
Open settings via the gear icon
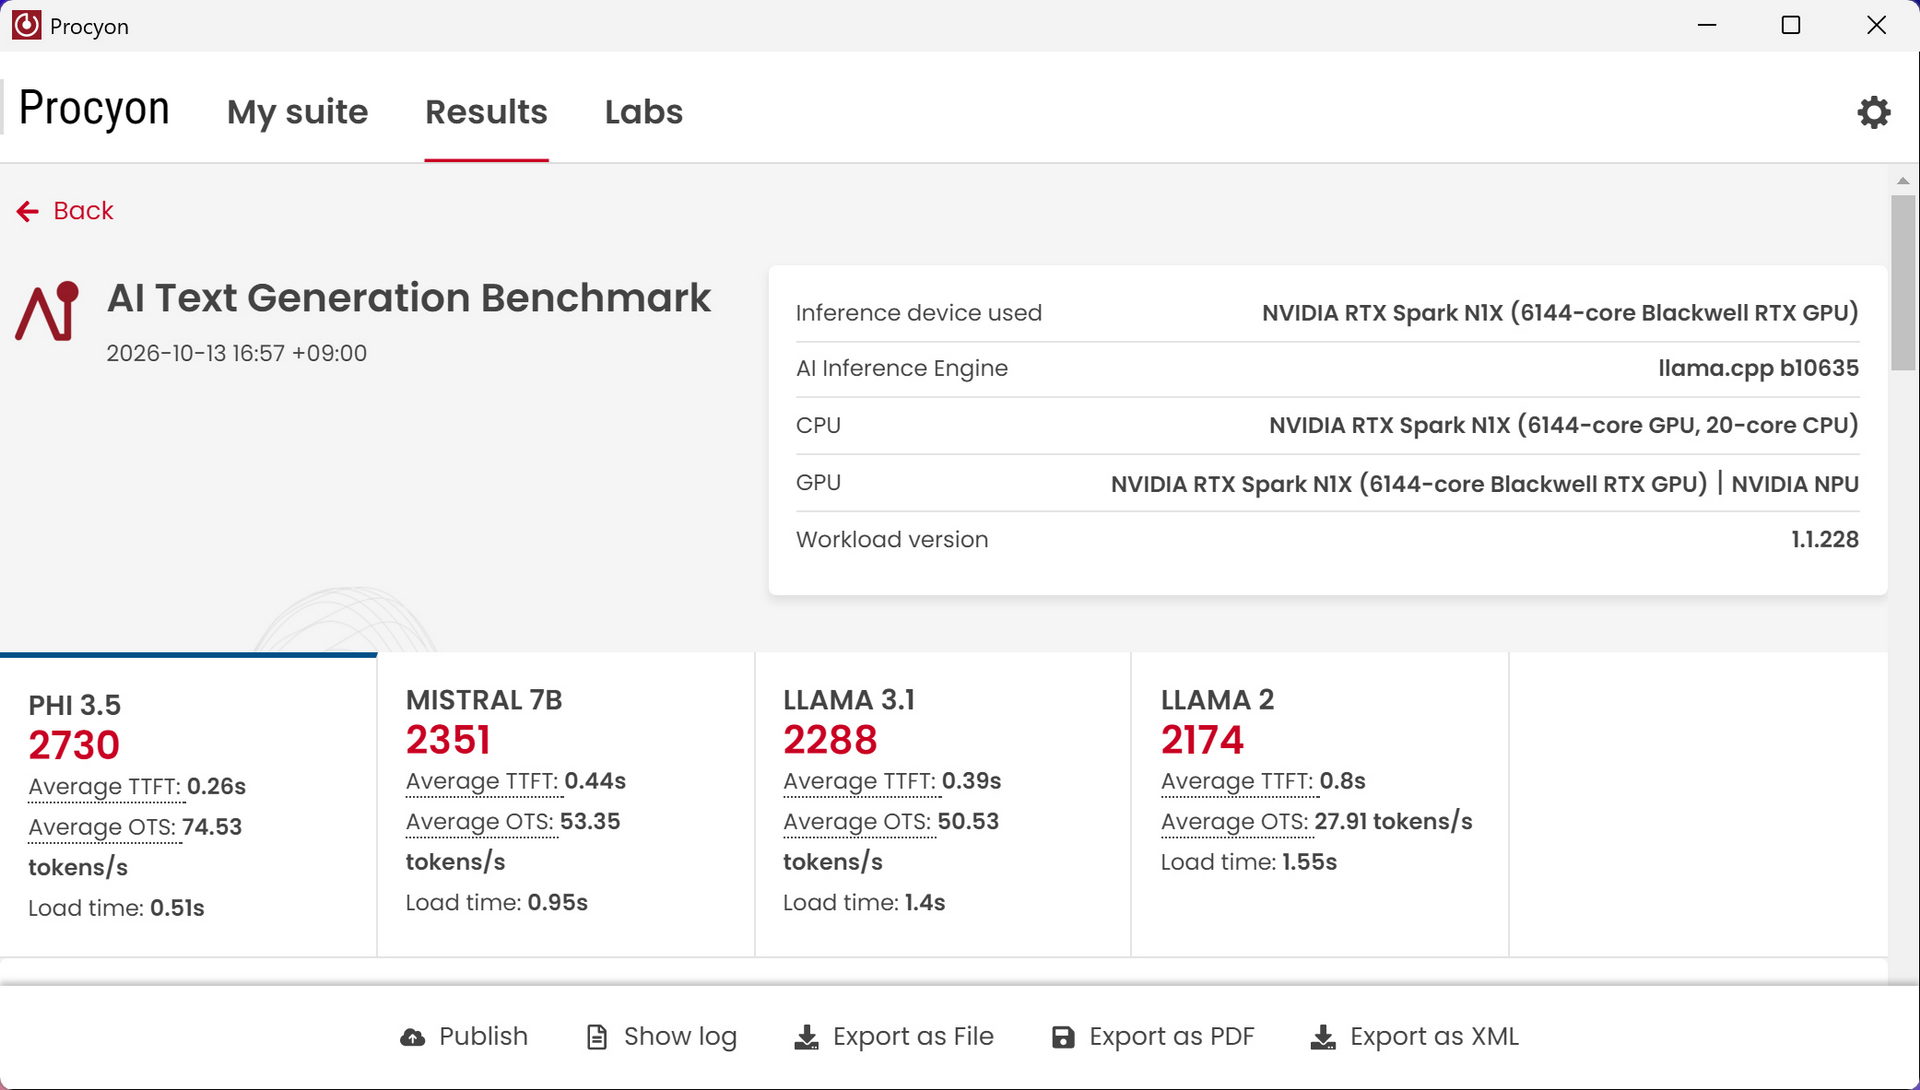(1873, 112)
